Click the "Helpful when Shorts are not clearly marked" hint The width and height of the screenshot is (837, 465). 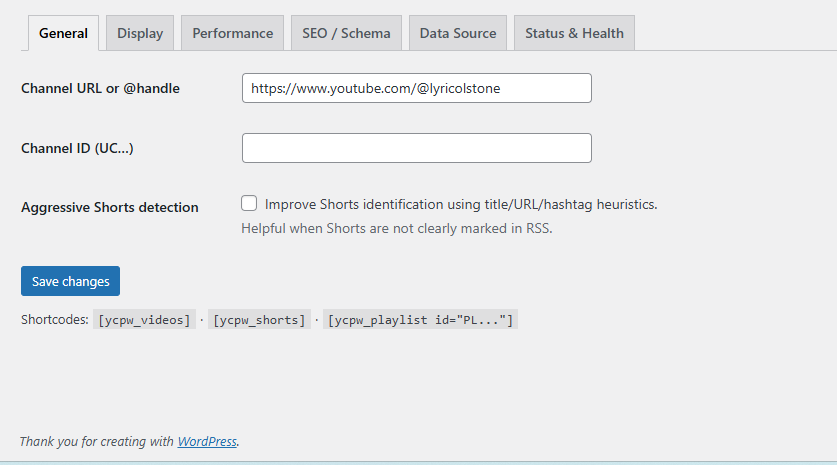[x=396, y=228]
